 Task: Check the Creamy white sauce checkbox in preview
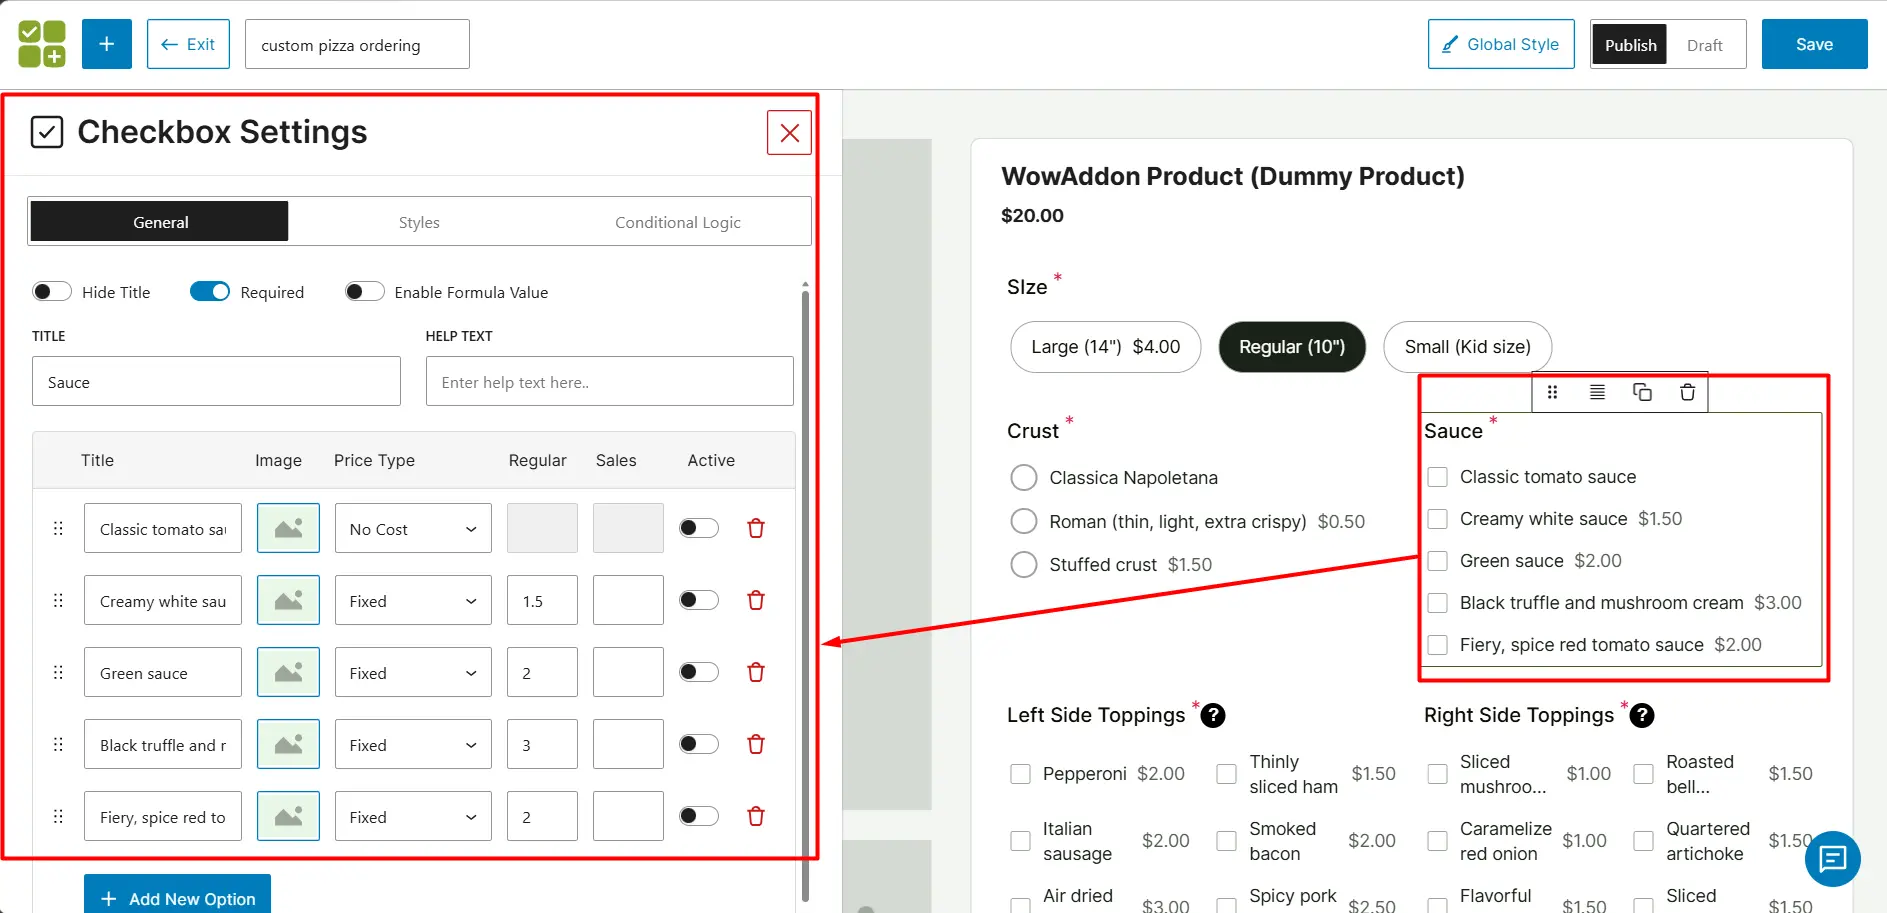(1437, 518)
